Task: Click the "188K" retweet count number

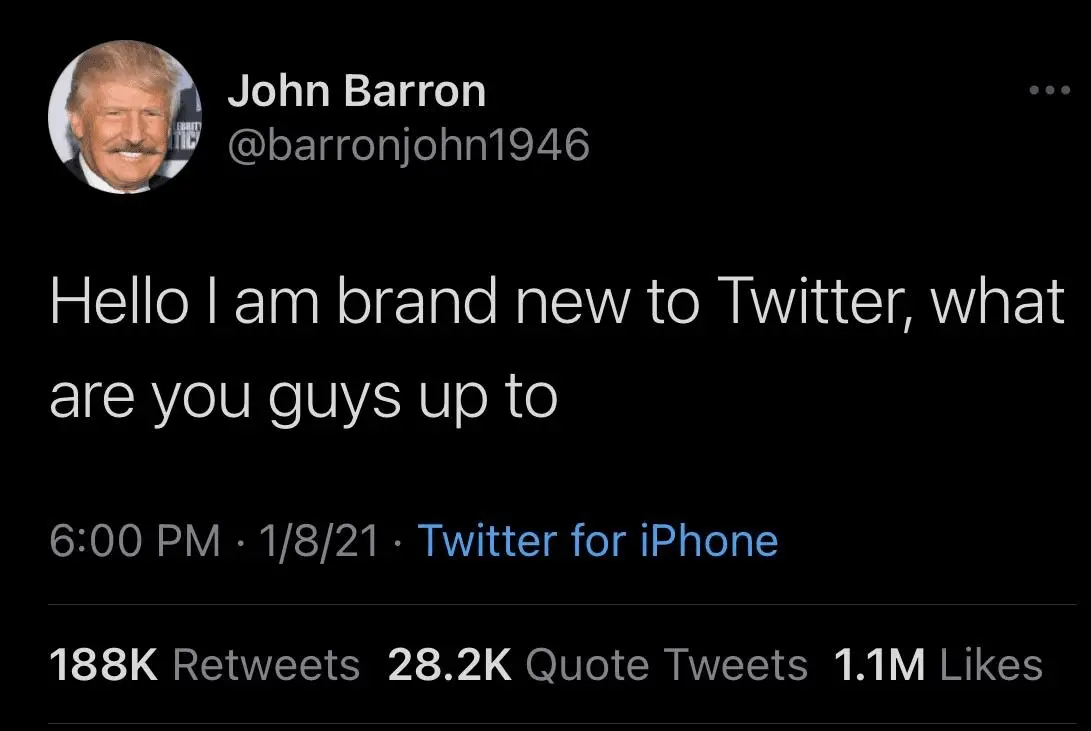Action: pyautogui.click(x=104, y=665)
